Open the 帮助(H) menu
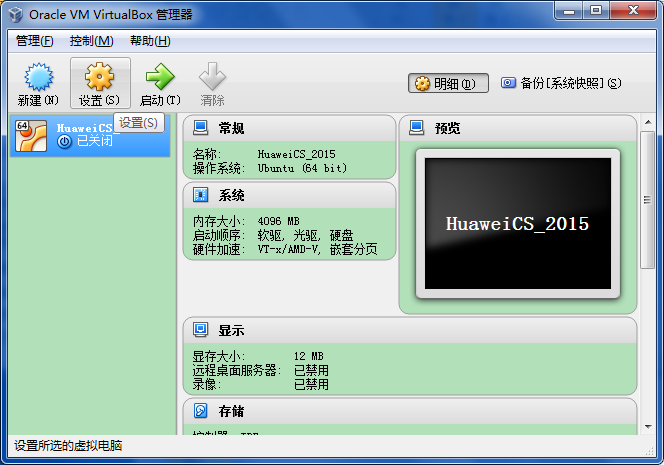The width and height of the screenshot is (664, 465). [x=150, y=41]
